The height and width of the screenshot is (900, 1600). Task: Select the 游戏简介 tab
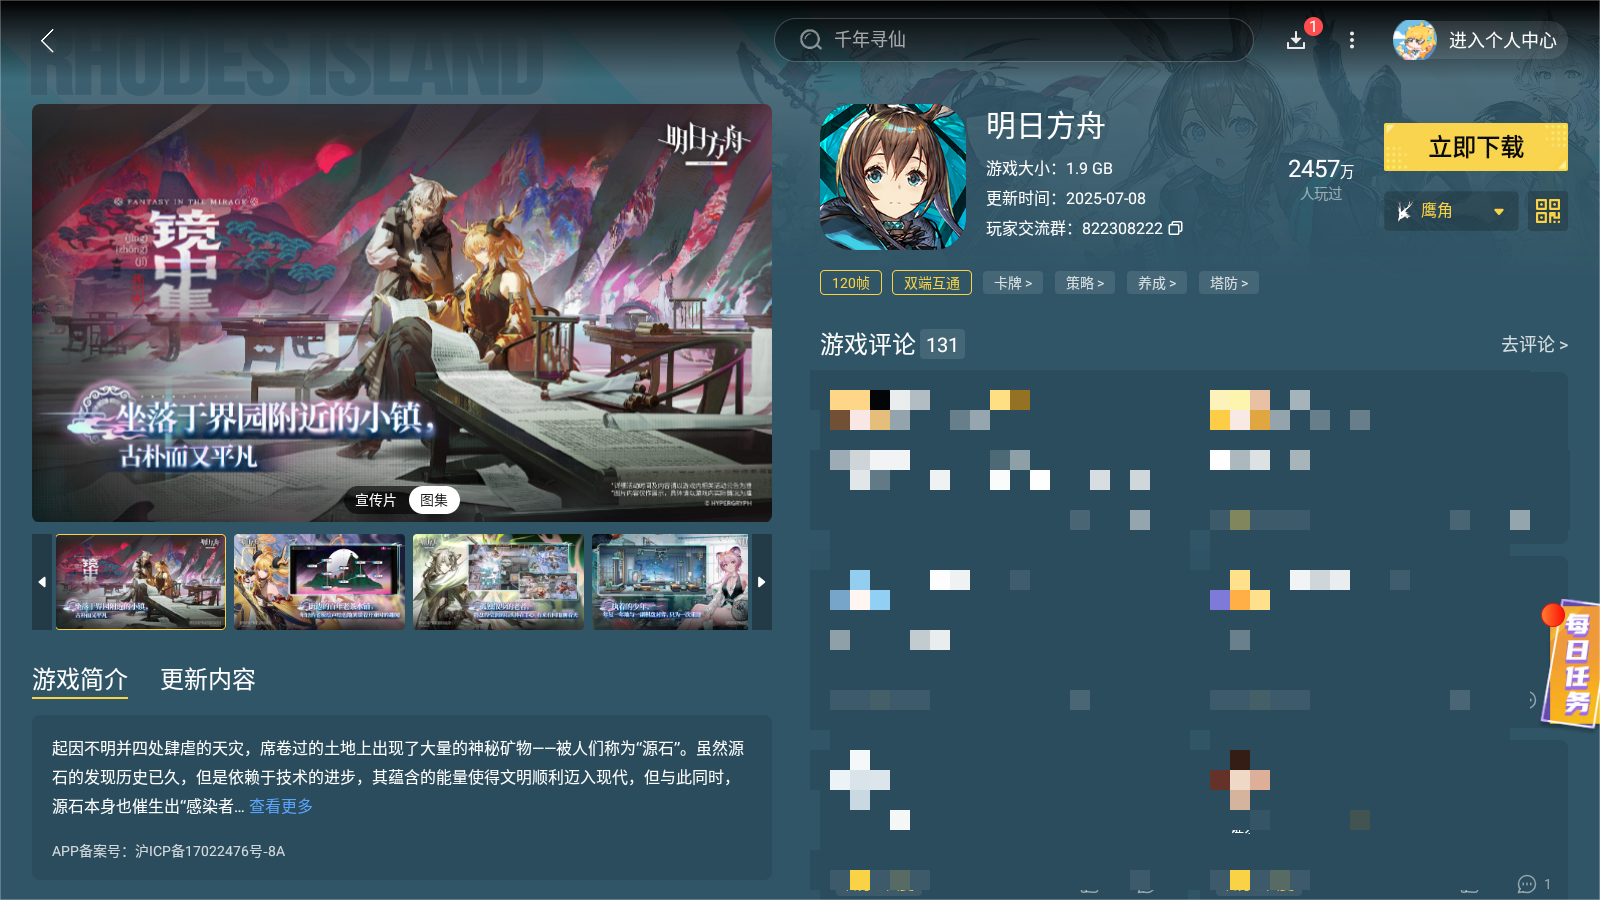click(80, 680)
